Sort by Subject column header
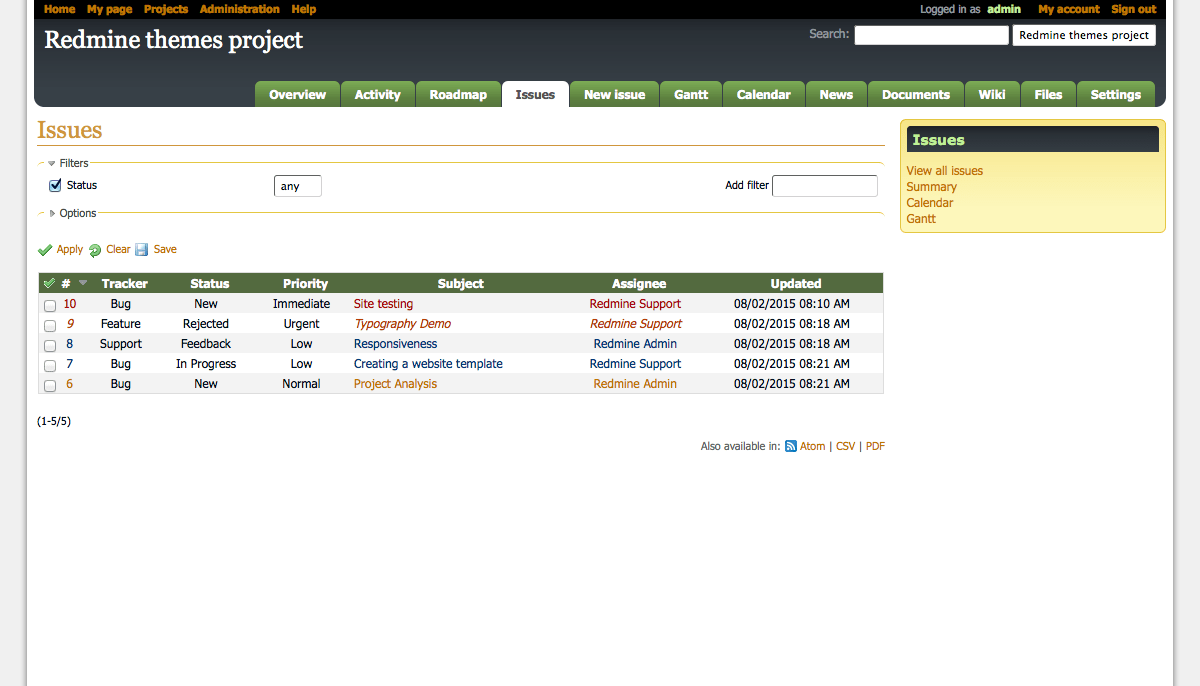The width and height of the screenshot is (1200, 686). pos(461,284)
